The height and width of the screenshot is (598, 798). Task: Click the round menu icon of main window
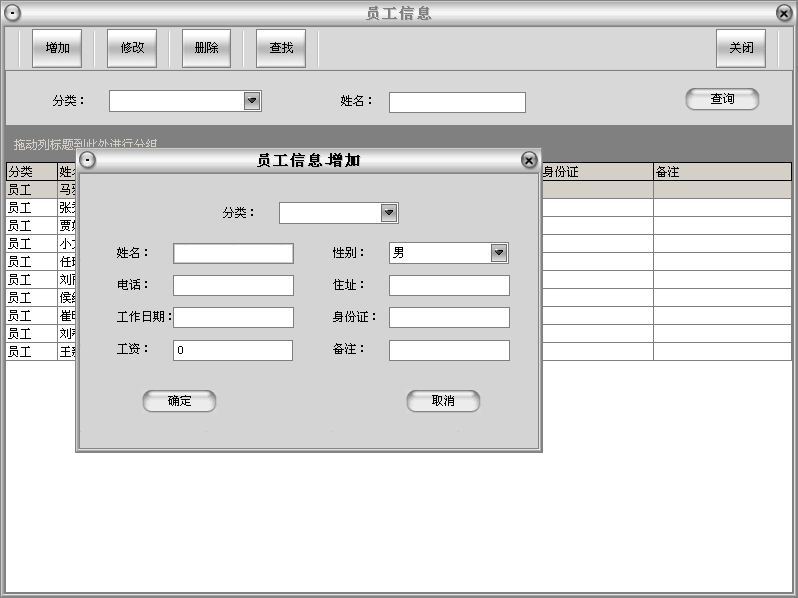(13, 13)
